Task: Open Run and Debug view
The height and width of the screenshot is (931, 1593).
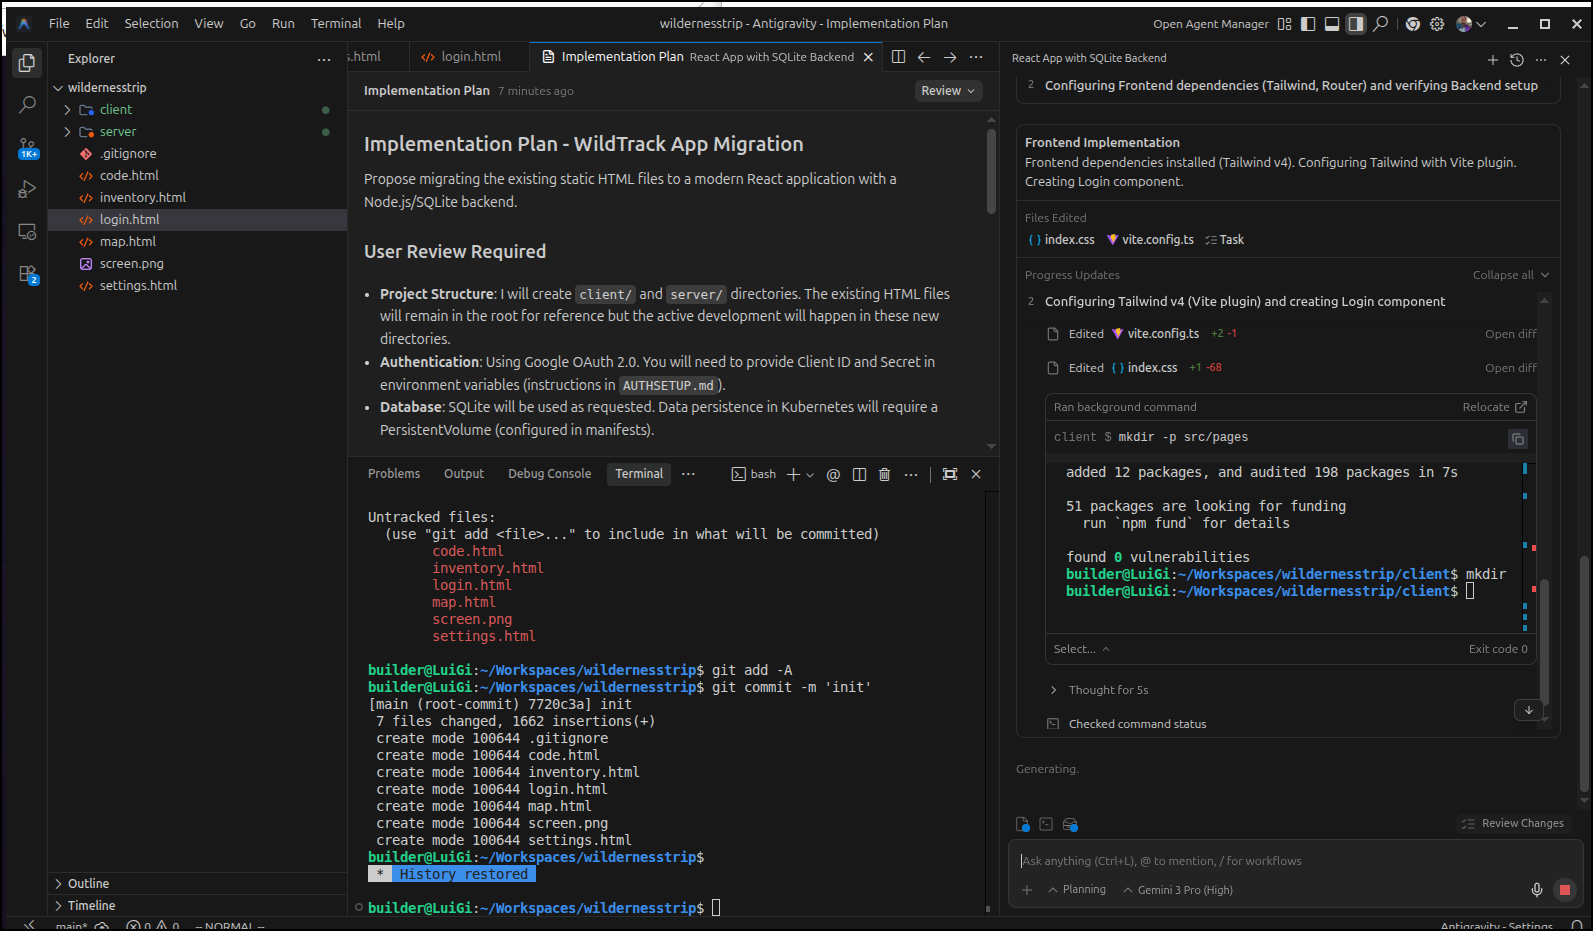Action: coord(27,189)
